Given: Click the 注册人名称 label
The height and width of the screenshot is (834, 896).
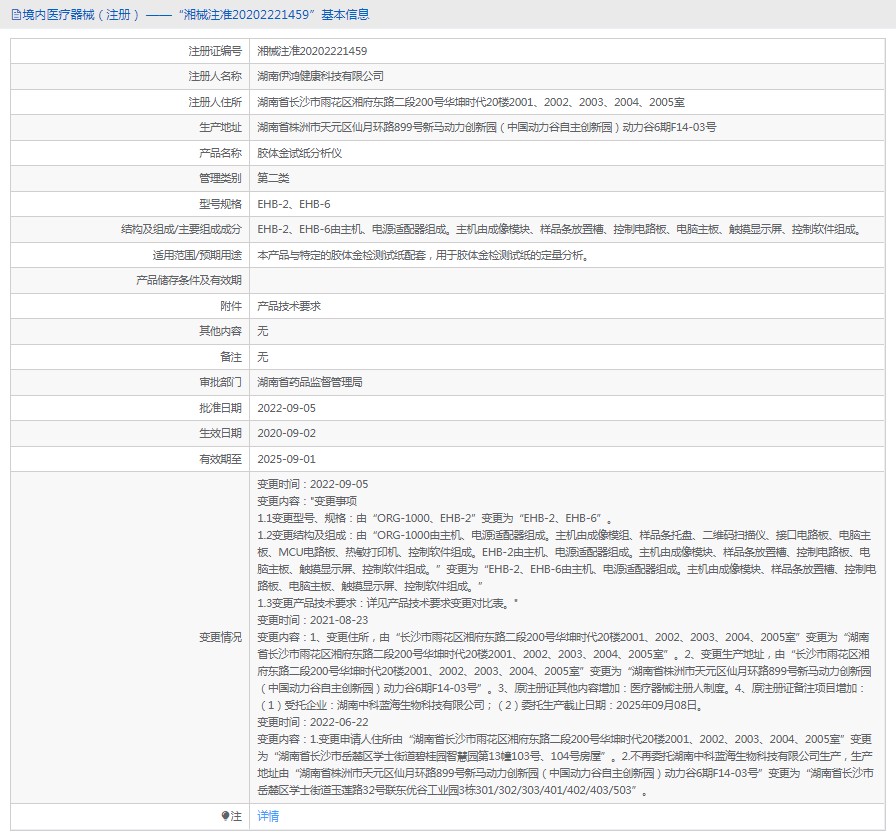Looking at the screenshot, I should [x=215, y=77].
